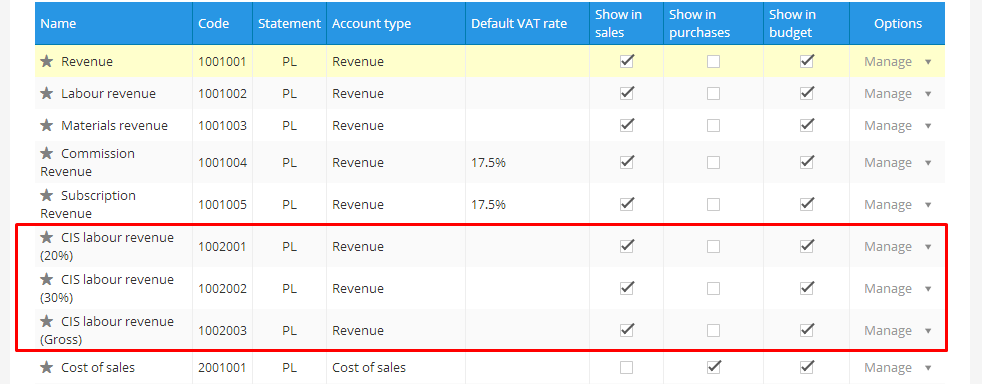Click the Options column header
Screen dimensions: 982x384
[898, 24]
